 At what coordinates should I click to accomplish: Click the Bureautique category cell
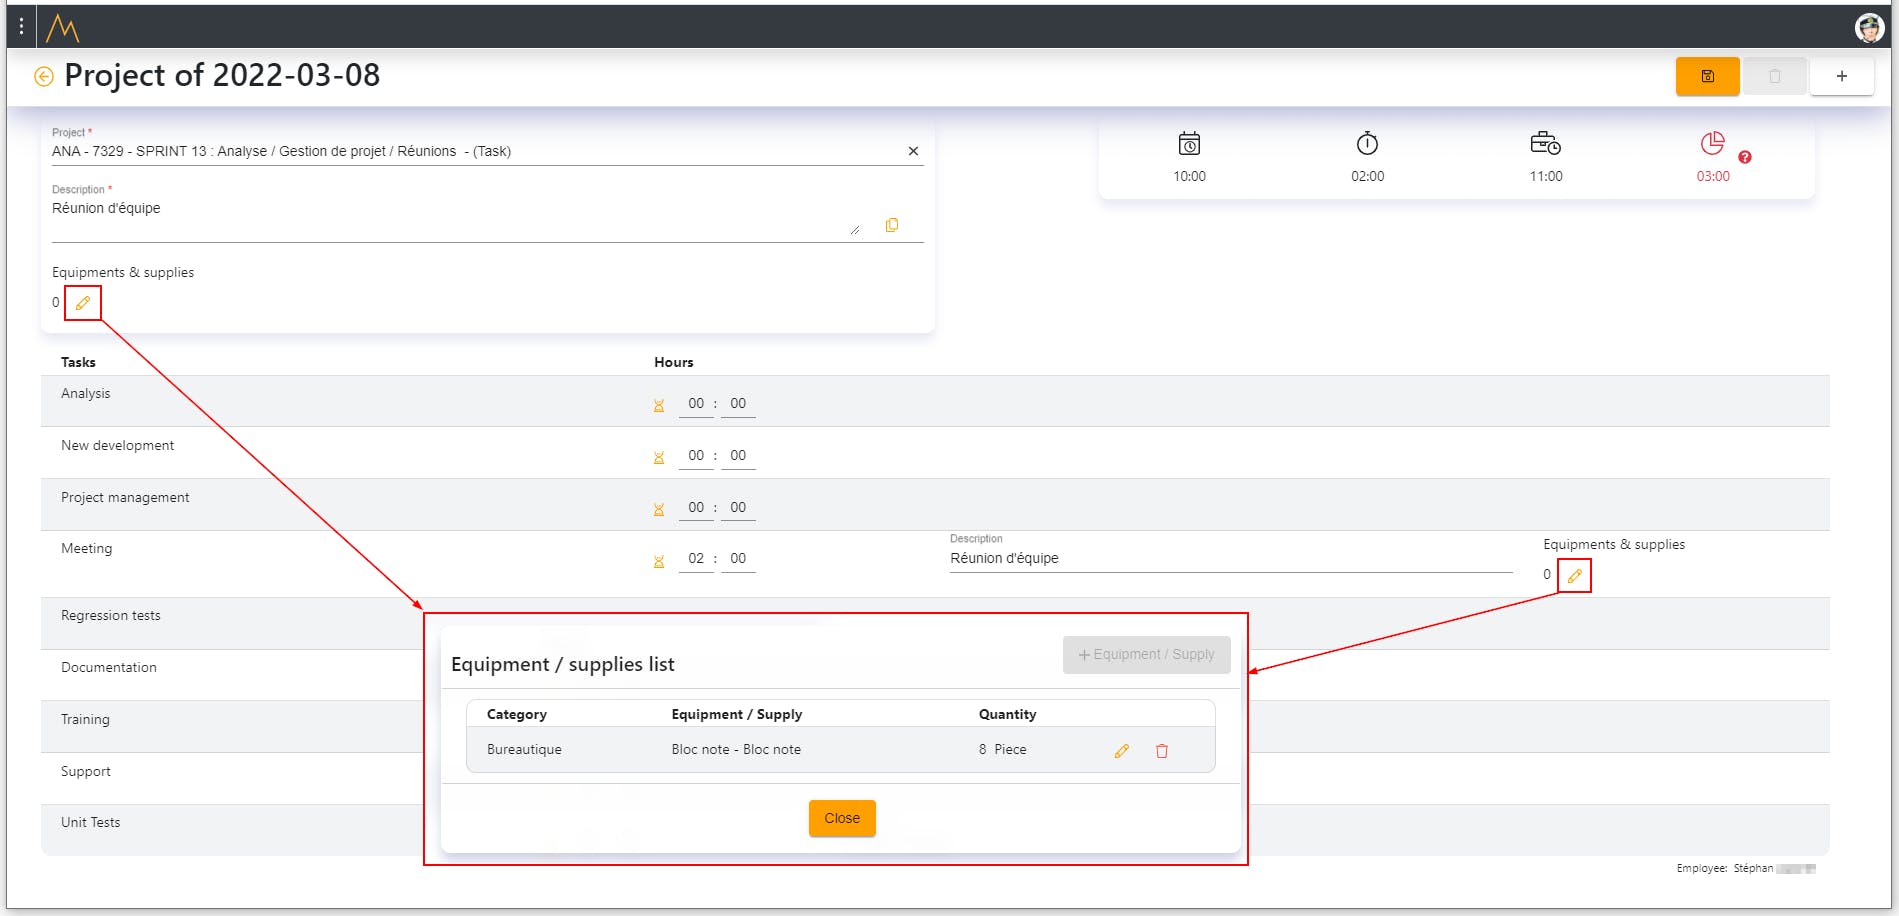(524, 750)
